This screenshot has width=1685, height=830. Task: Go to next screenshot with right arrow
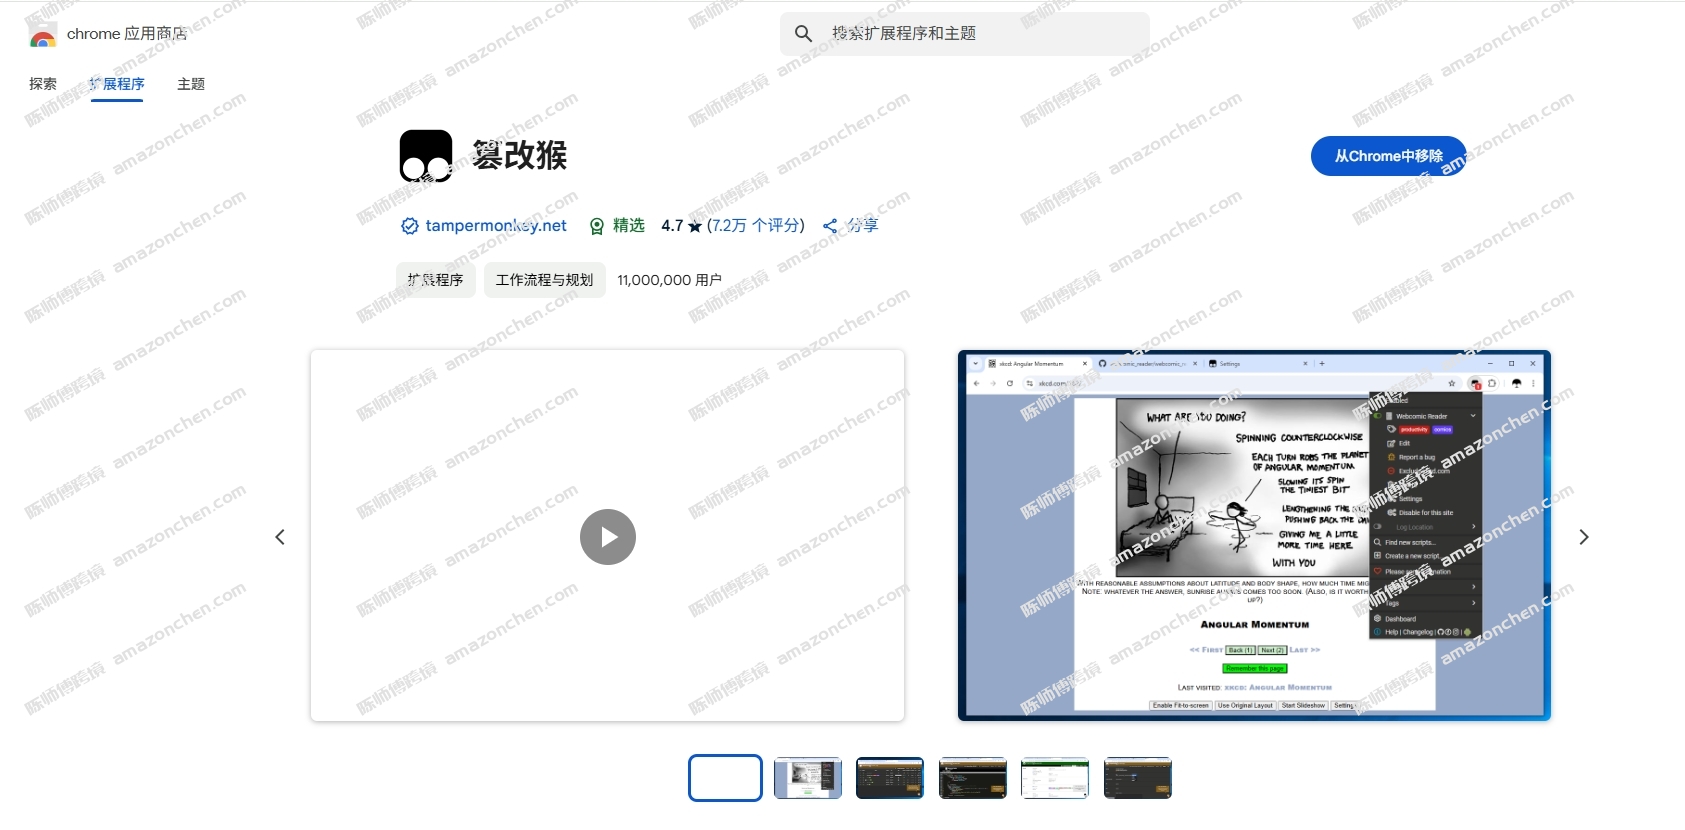(x=1584, y=537)
